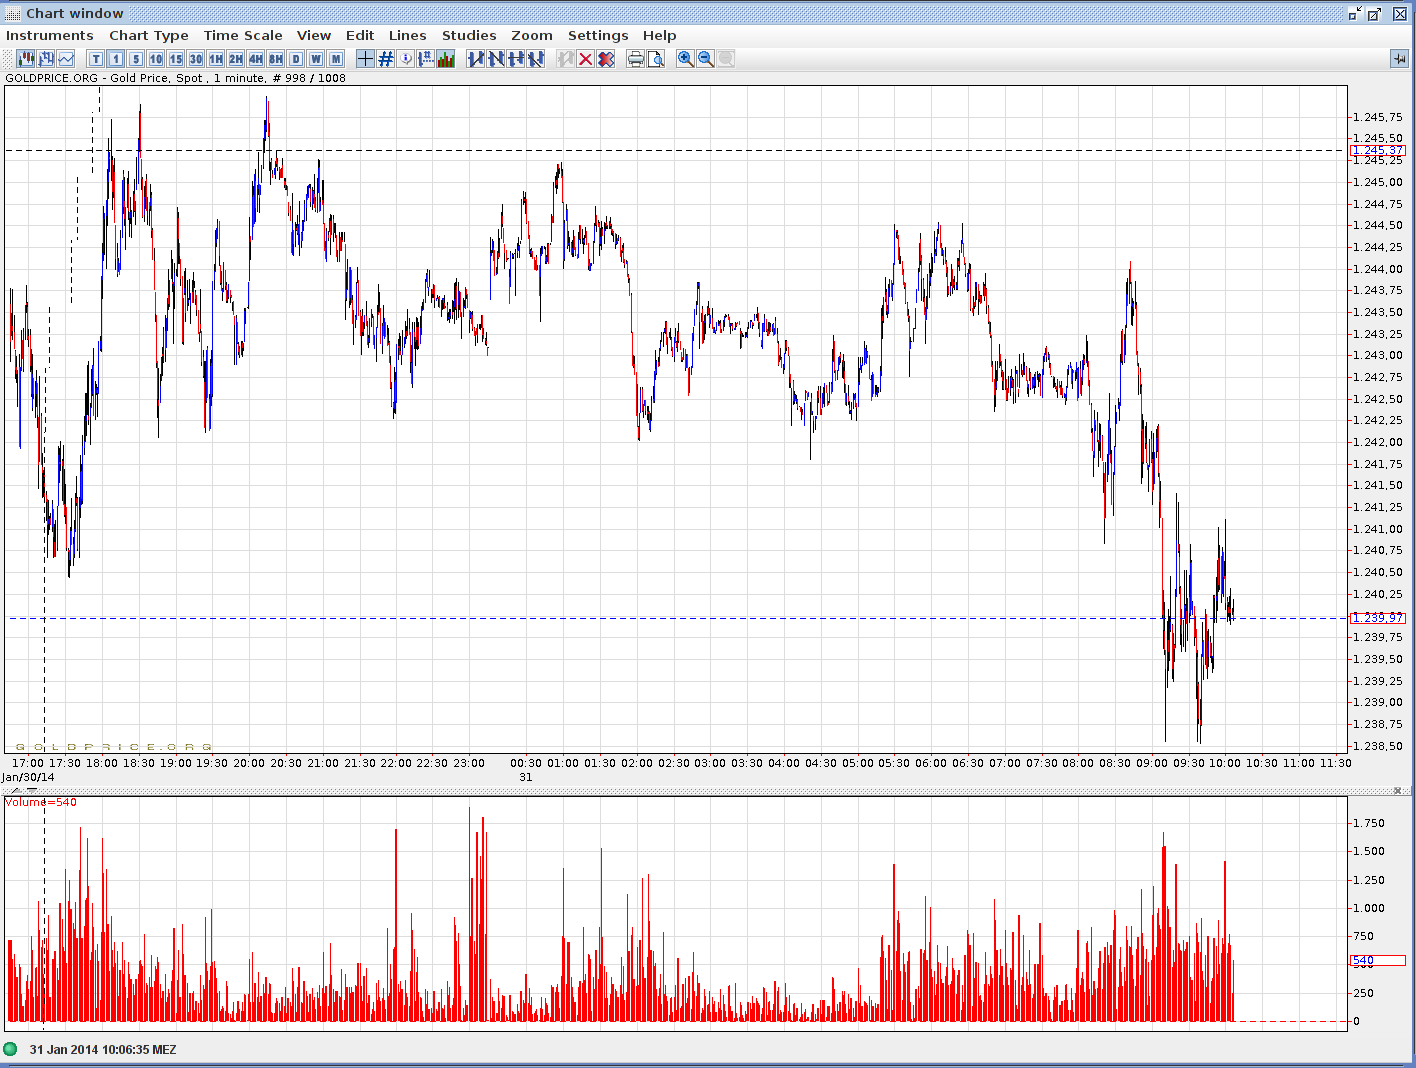
Task: Open the Time Scale menu
Action: [242, 35]
